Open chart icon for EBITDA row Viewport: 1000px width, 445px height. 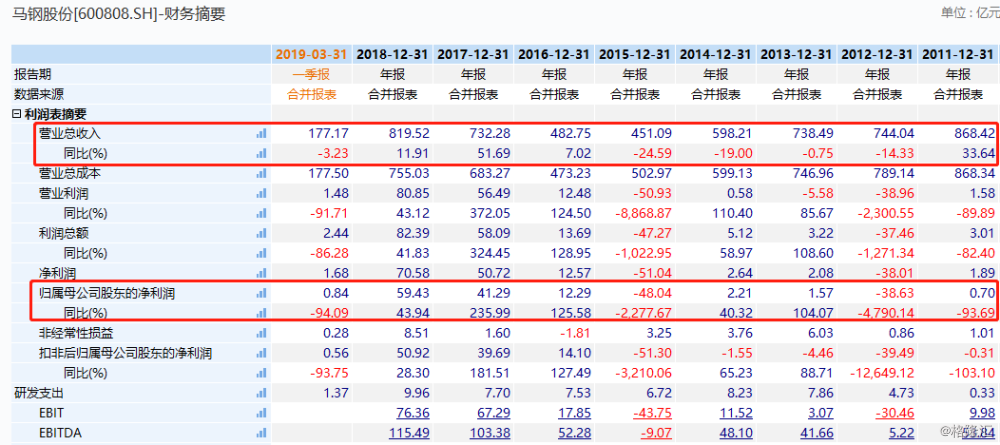click(x=261, y=433)
